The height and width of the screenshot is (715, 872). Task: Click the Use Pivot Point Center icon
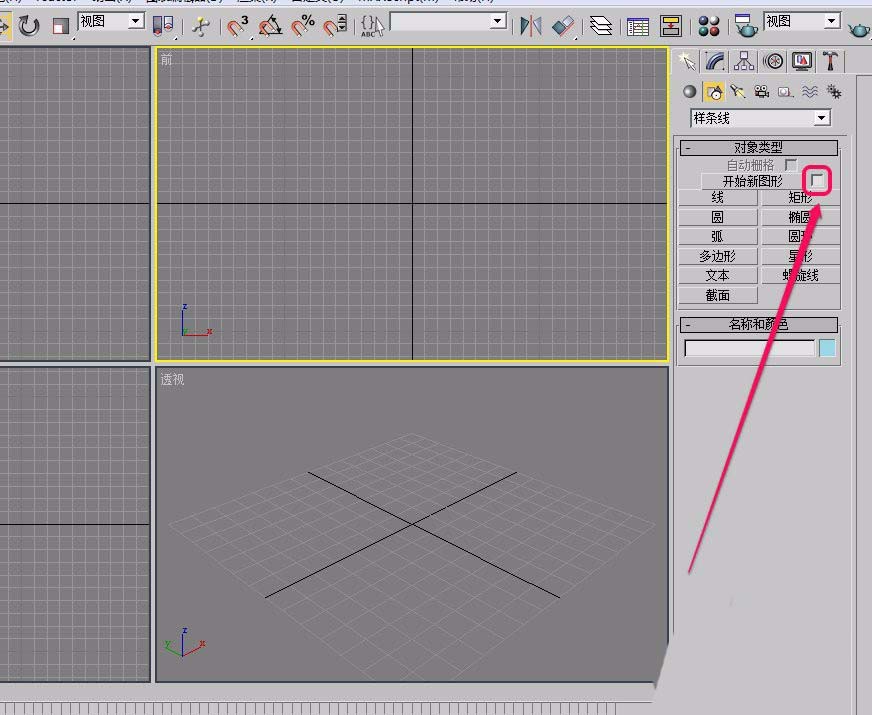pos(164,26)
